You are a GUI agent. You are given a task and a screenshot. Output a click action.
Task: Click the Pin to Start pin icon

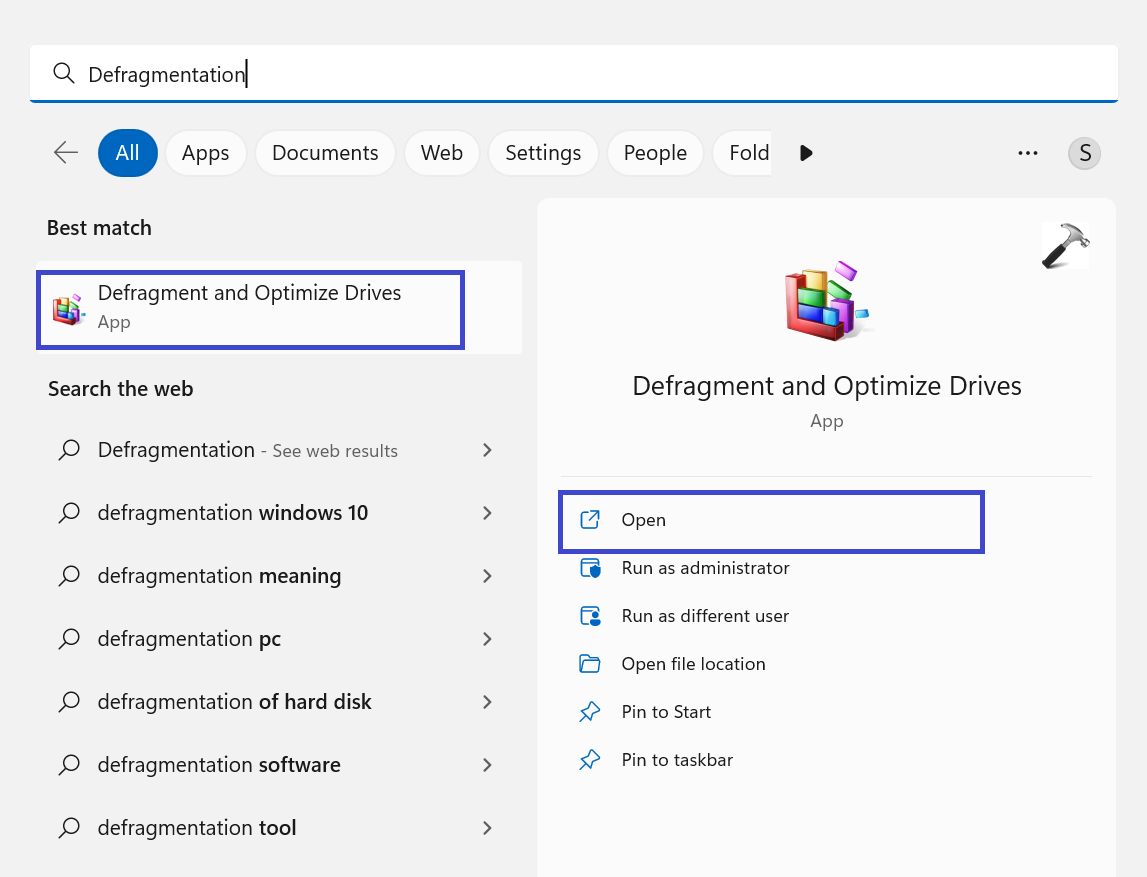[590, 712]
